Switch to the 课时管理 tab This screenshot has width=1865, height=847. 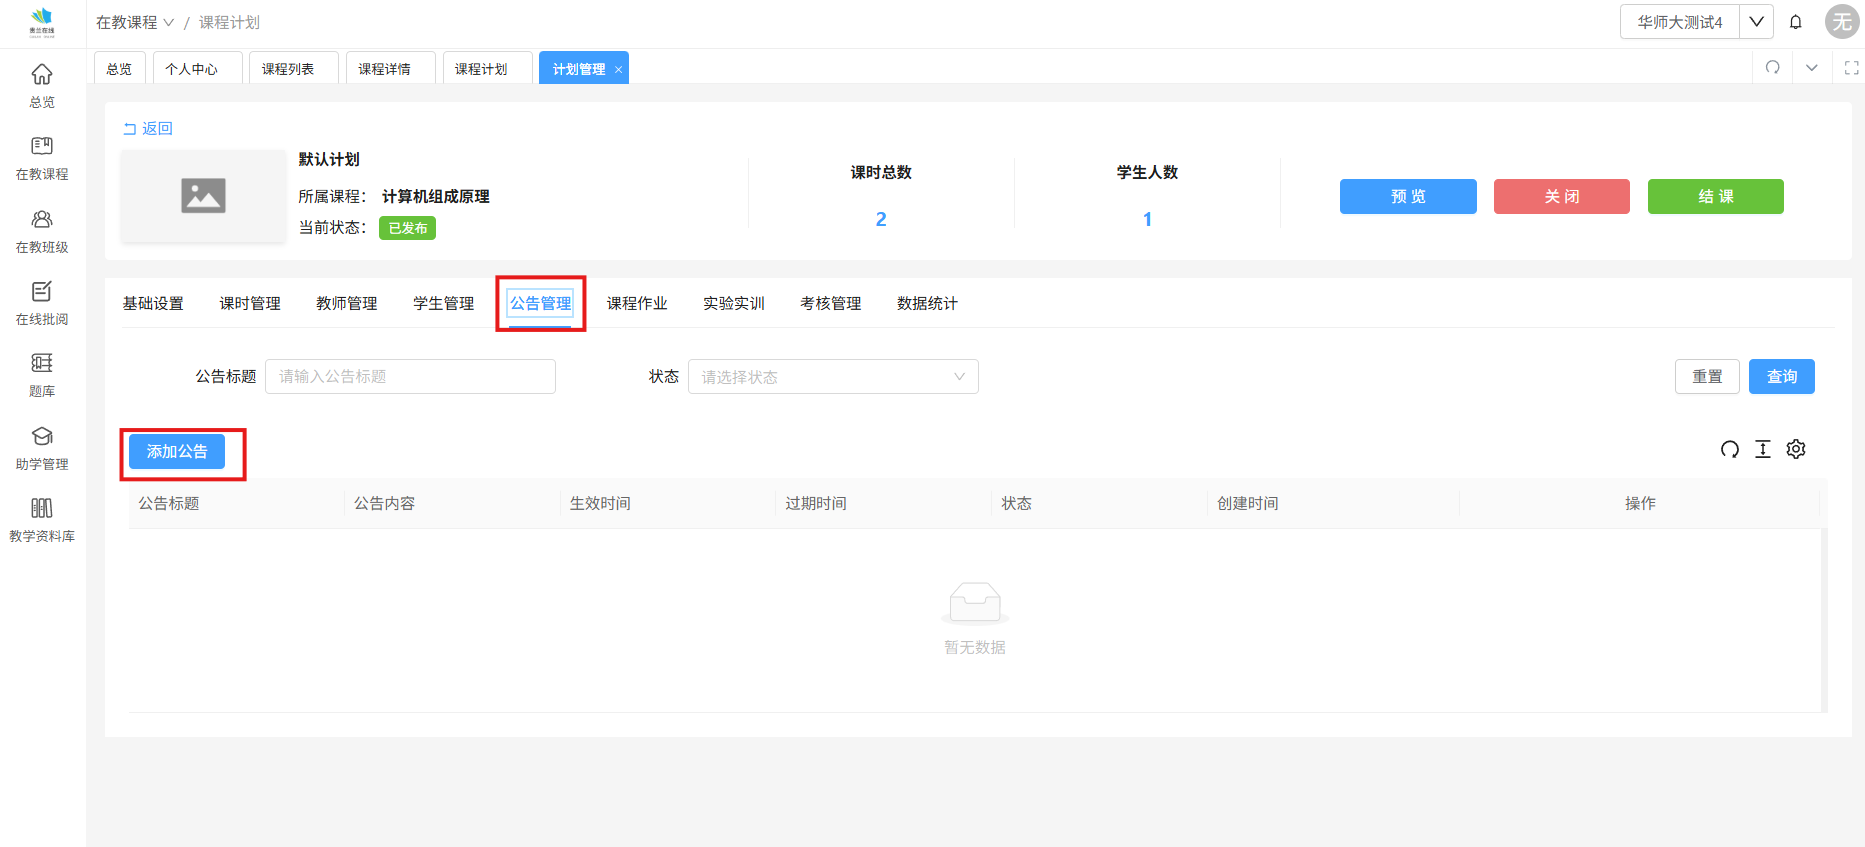coord(250,304)
